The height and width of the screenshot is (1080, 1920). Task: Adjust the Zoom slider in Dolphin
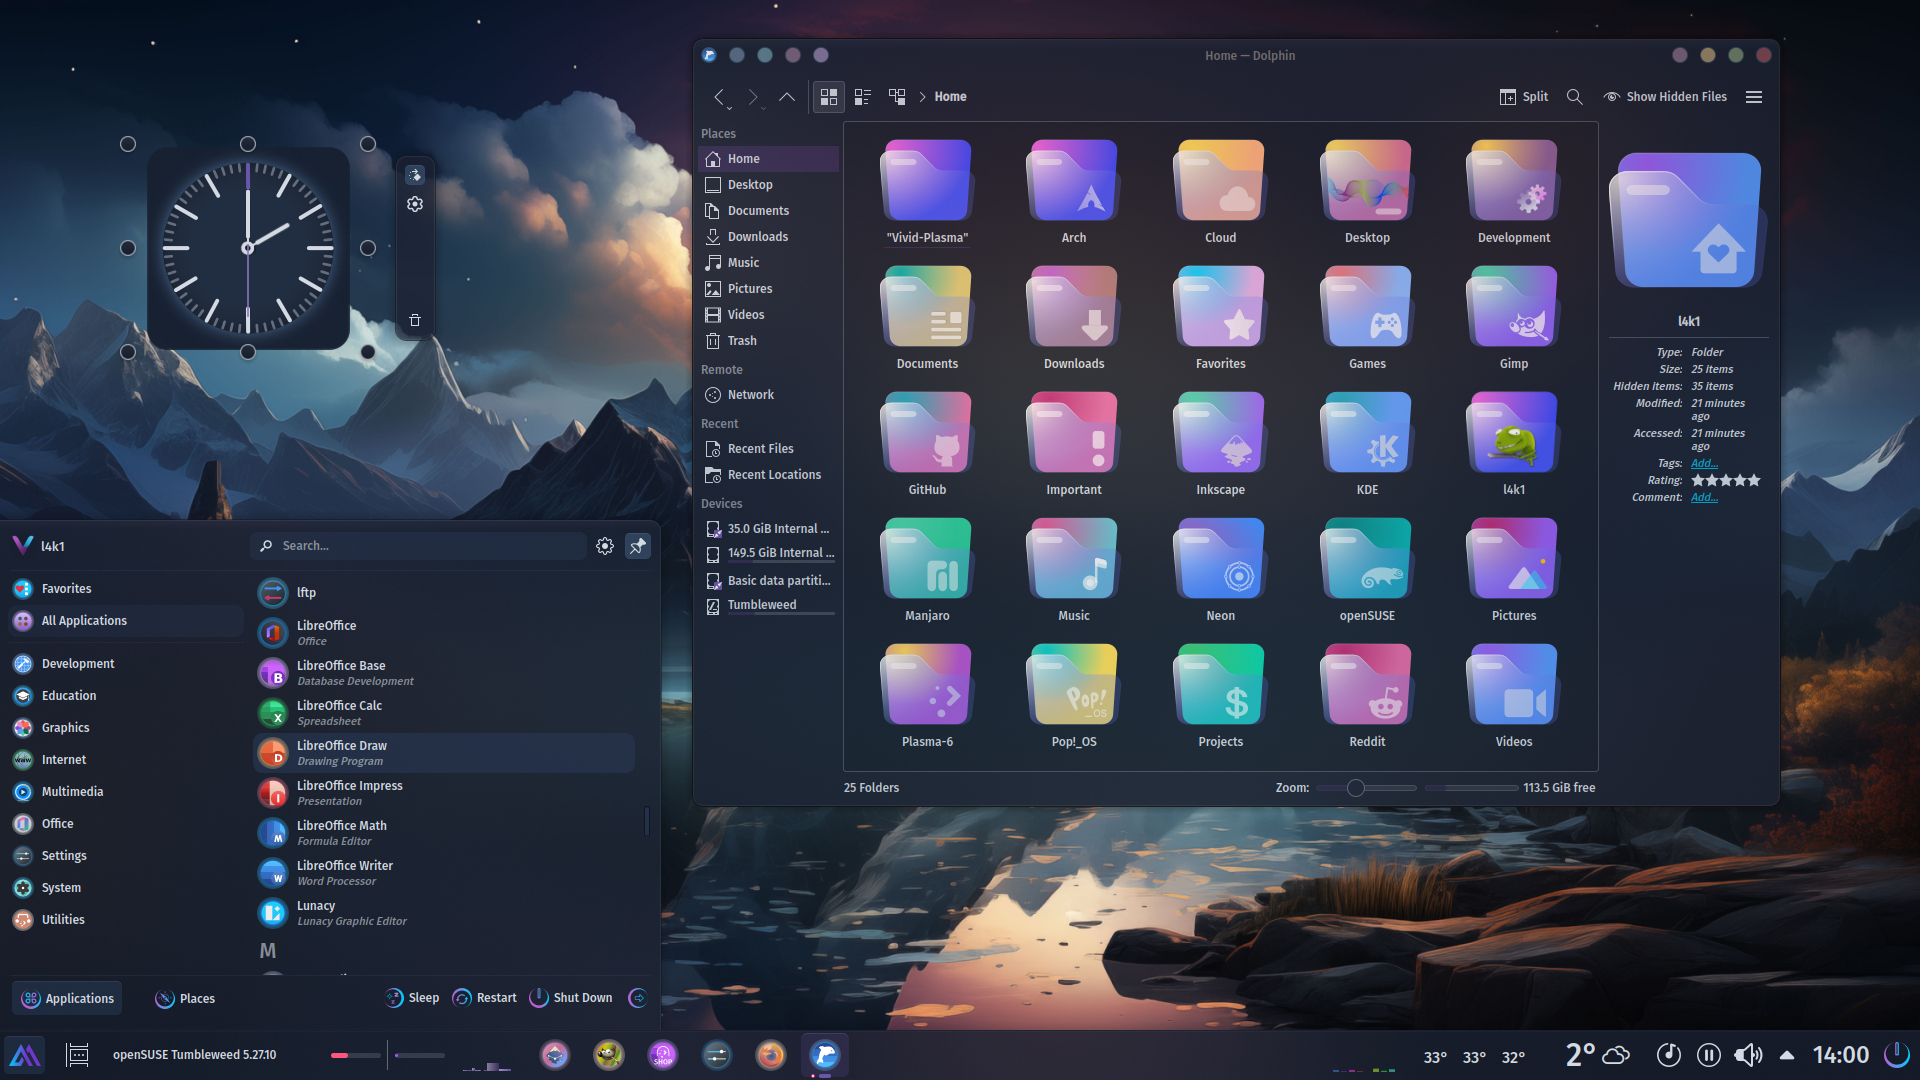[x=1365, y=788]
